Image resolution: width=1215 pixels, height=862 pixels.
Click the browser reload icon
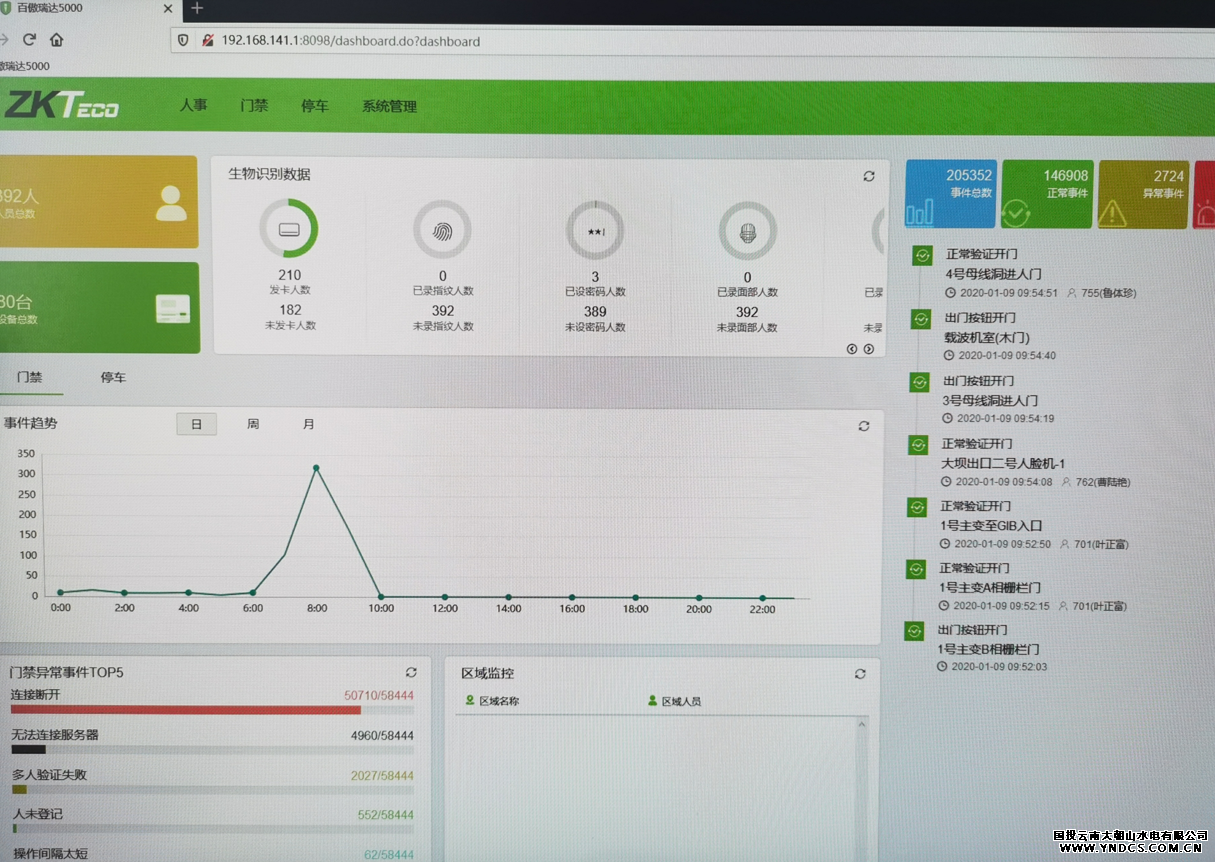coord(29,40)
